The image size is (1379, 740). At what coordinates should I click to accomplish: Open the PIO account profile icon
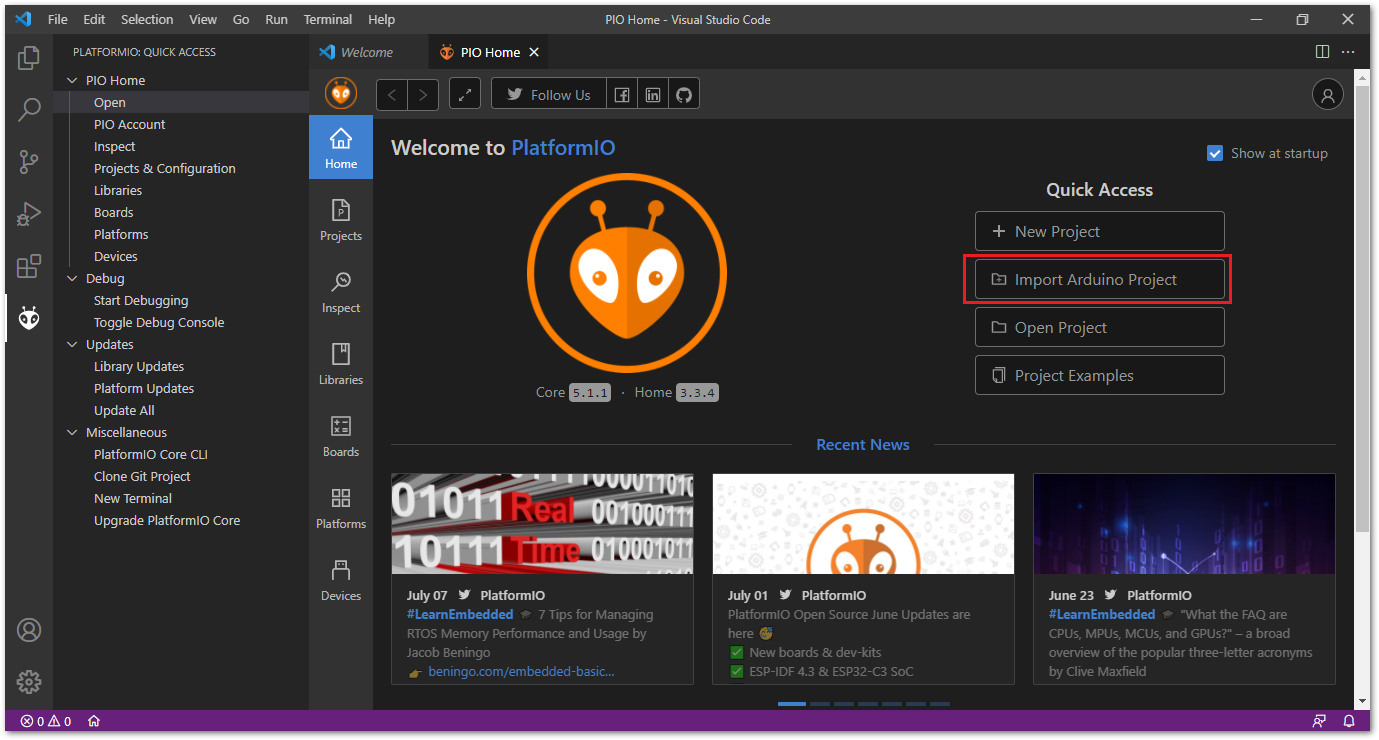click(1327, 95)
